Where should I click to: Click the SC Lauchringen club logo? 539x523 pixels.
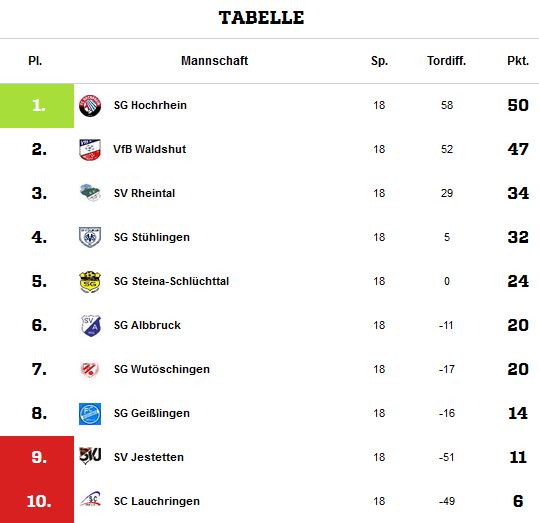coord(90,500)
